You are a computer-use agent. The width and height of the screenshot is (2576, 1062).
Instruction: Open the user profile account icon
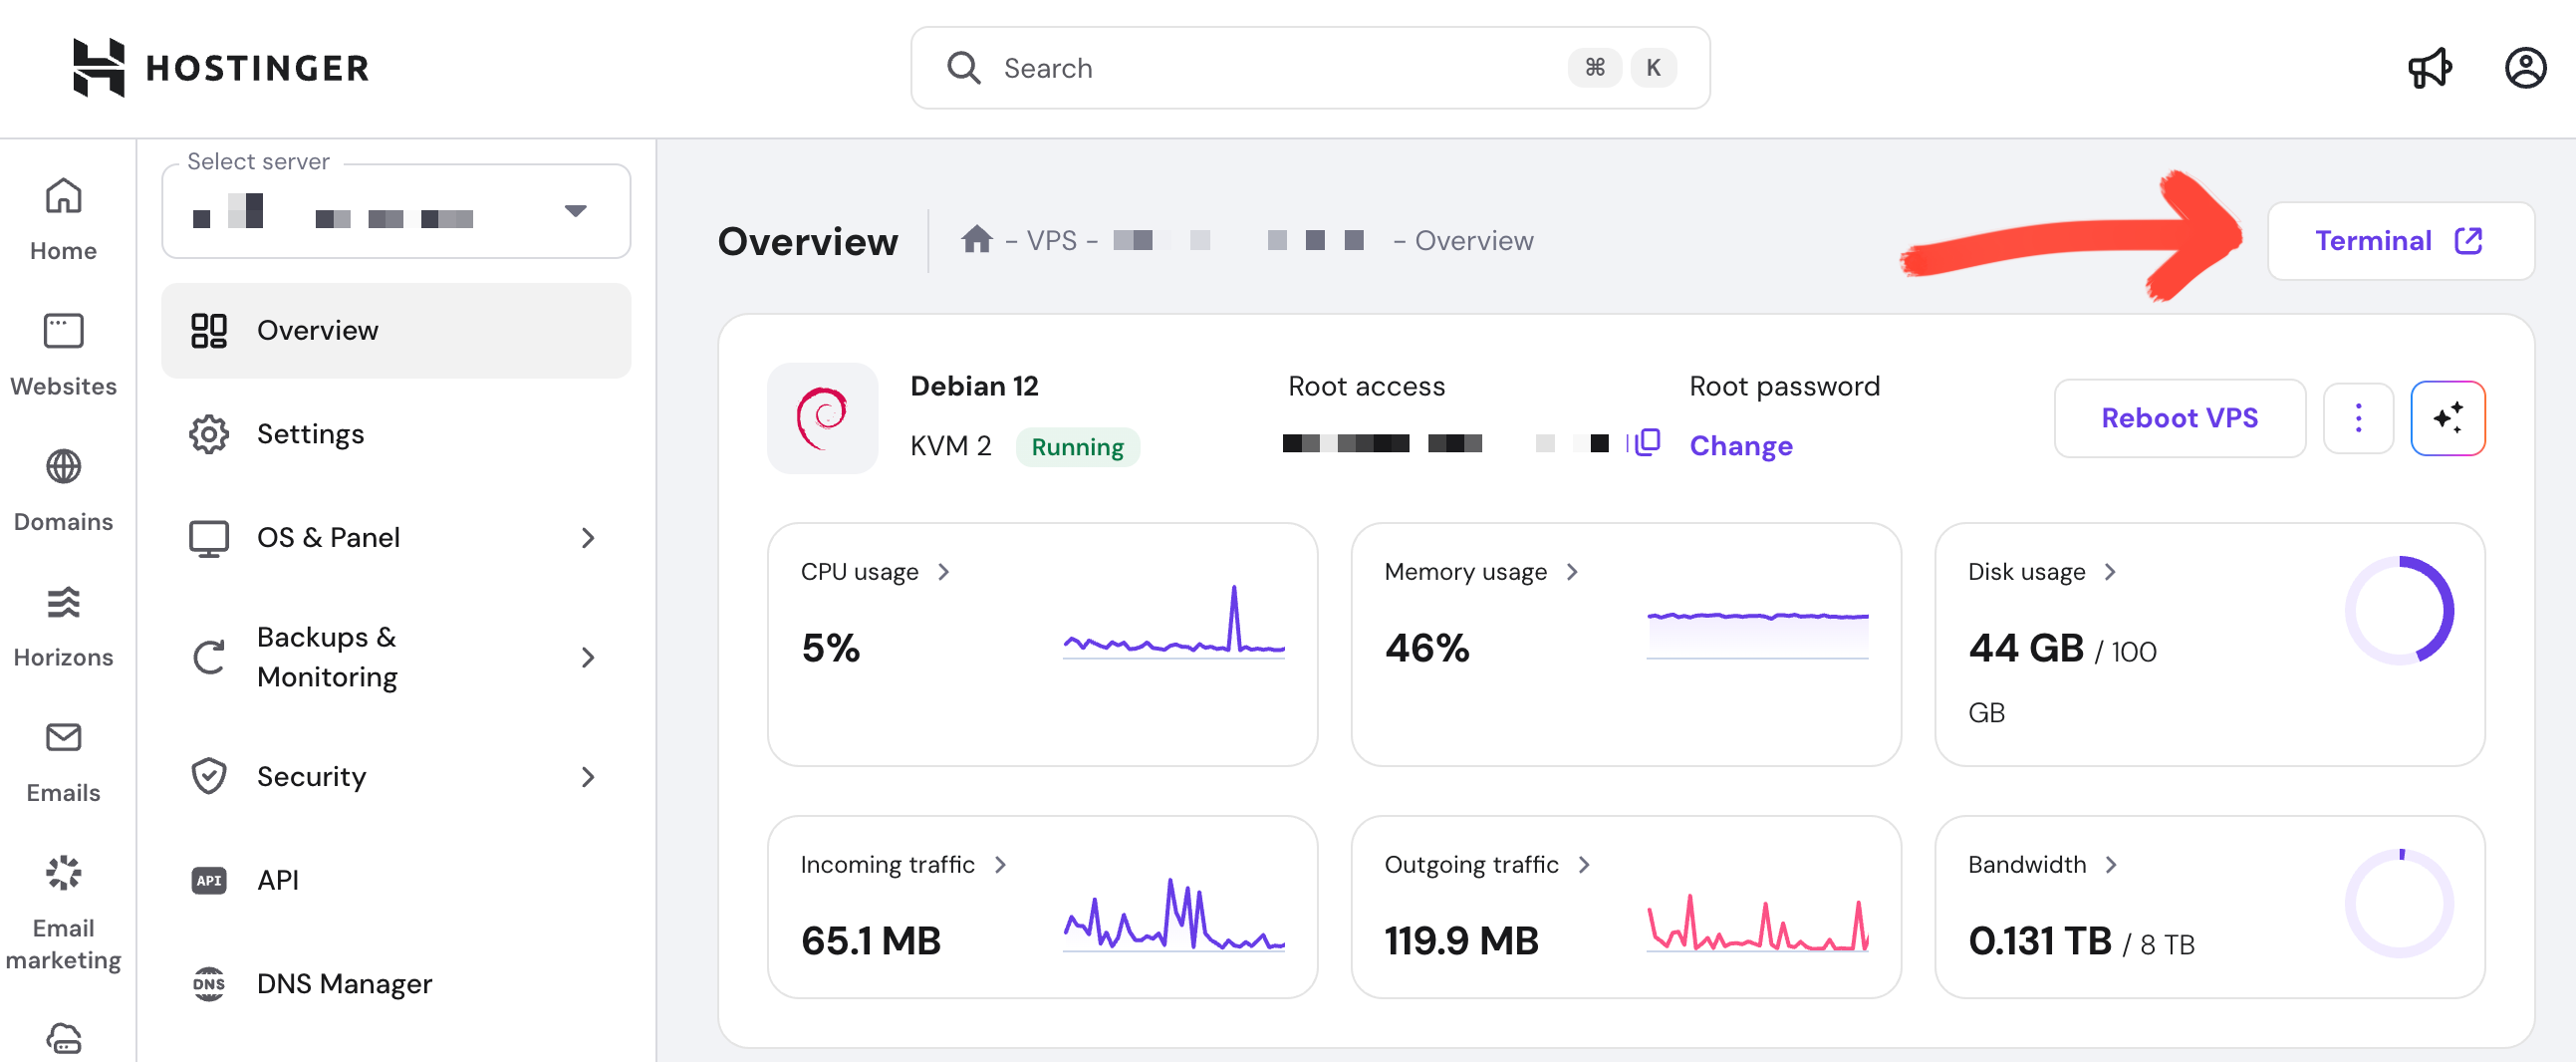pyautogui.click(x=2524, y=68)
